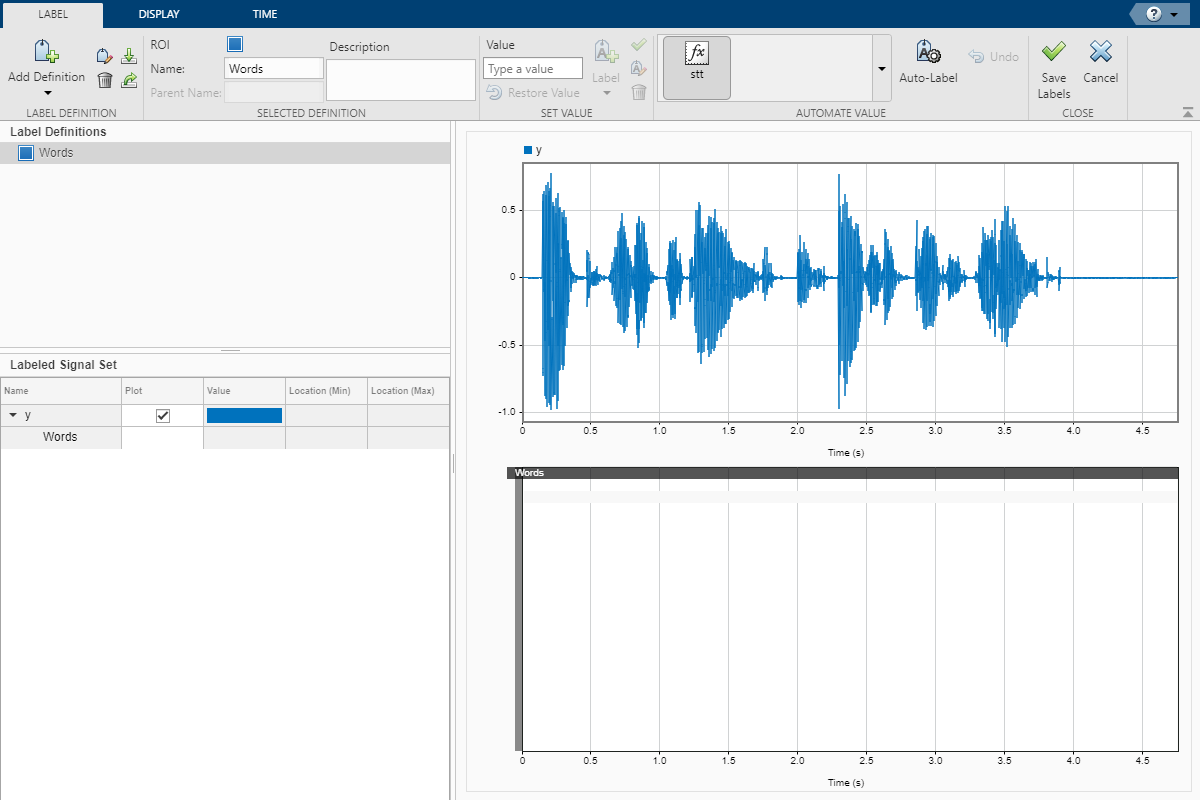The width and height of the screenshot is (1200, 800).
Task: Switch to the DISPLAY tab
Action: pos(159,14)
